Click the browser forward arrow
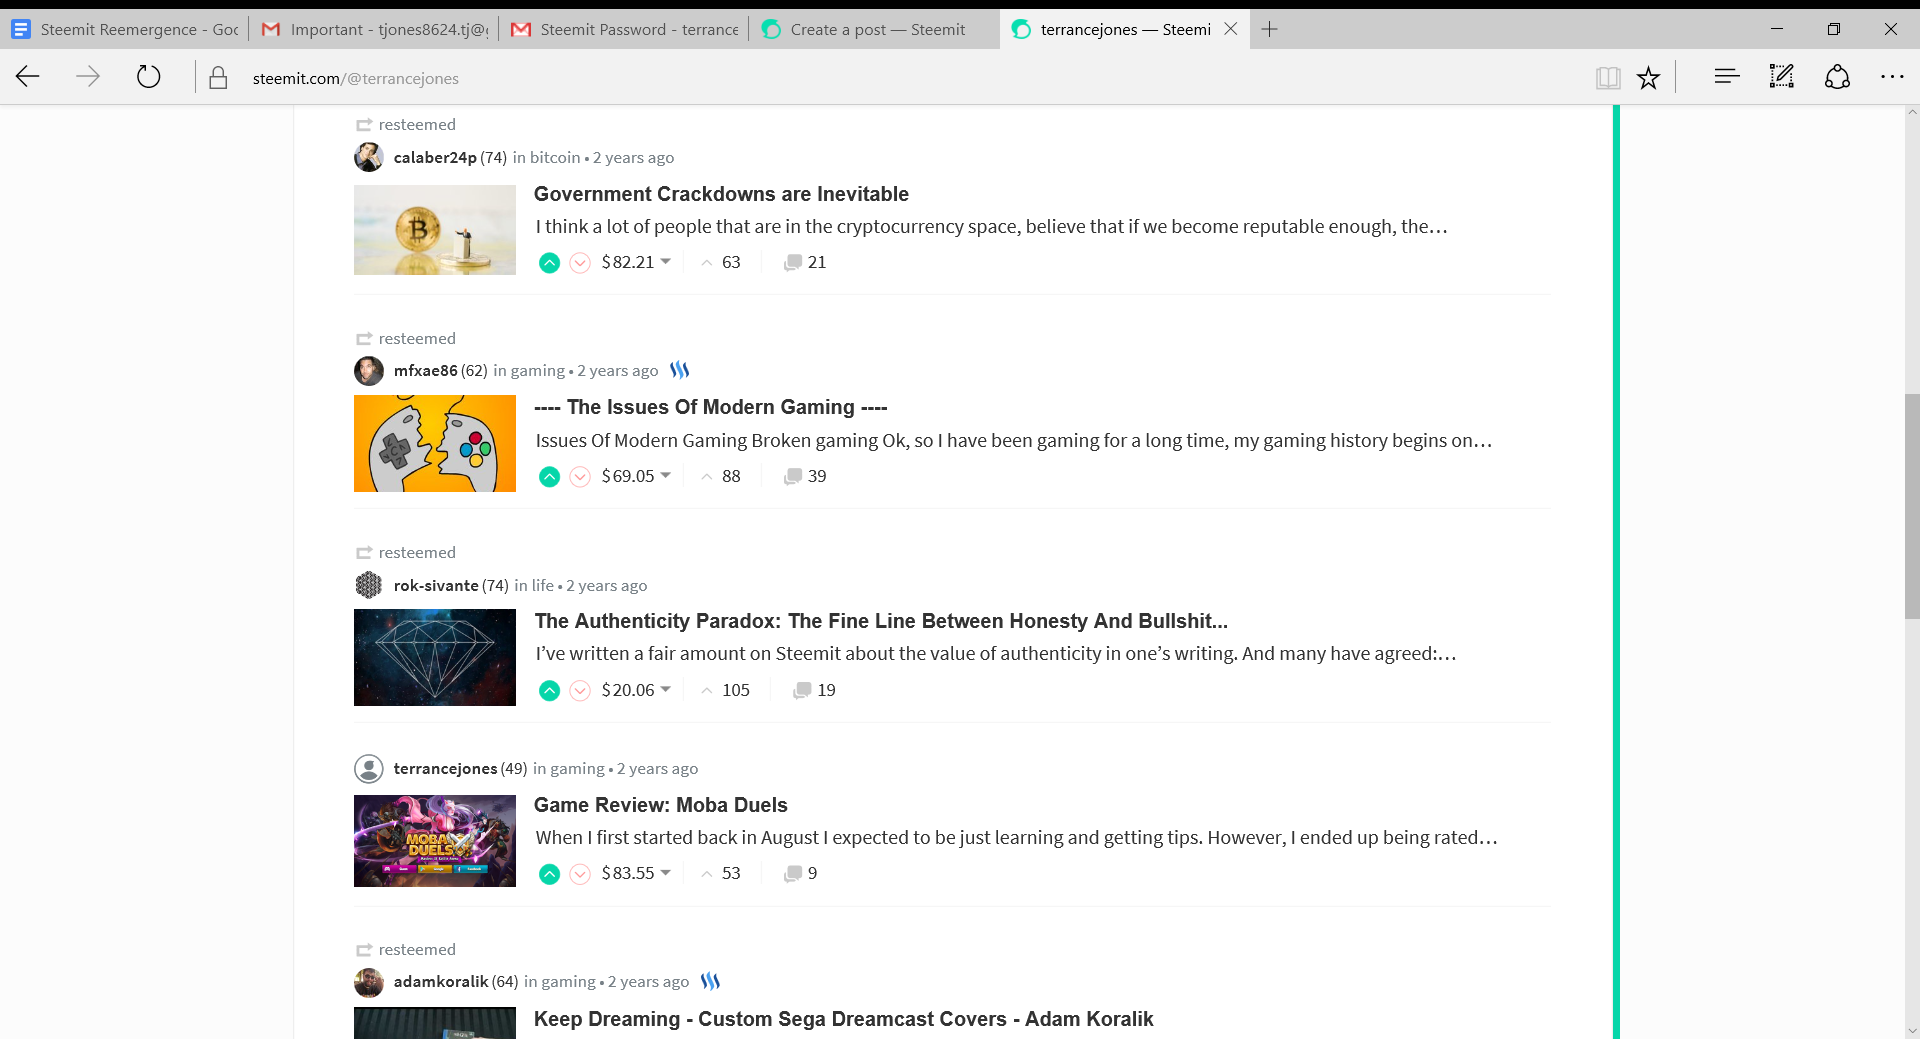Image resolution: width=1920 pixels, height=1039 pixels. 88,77
